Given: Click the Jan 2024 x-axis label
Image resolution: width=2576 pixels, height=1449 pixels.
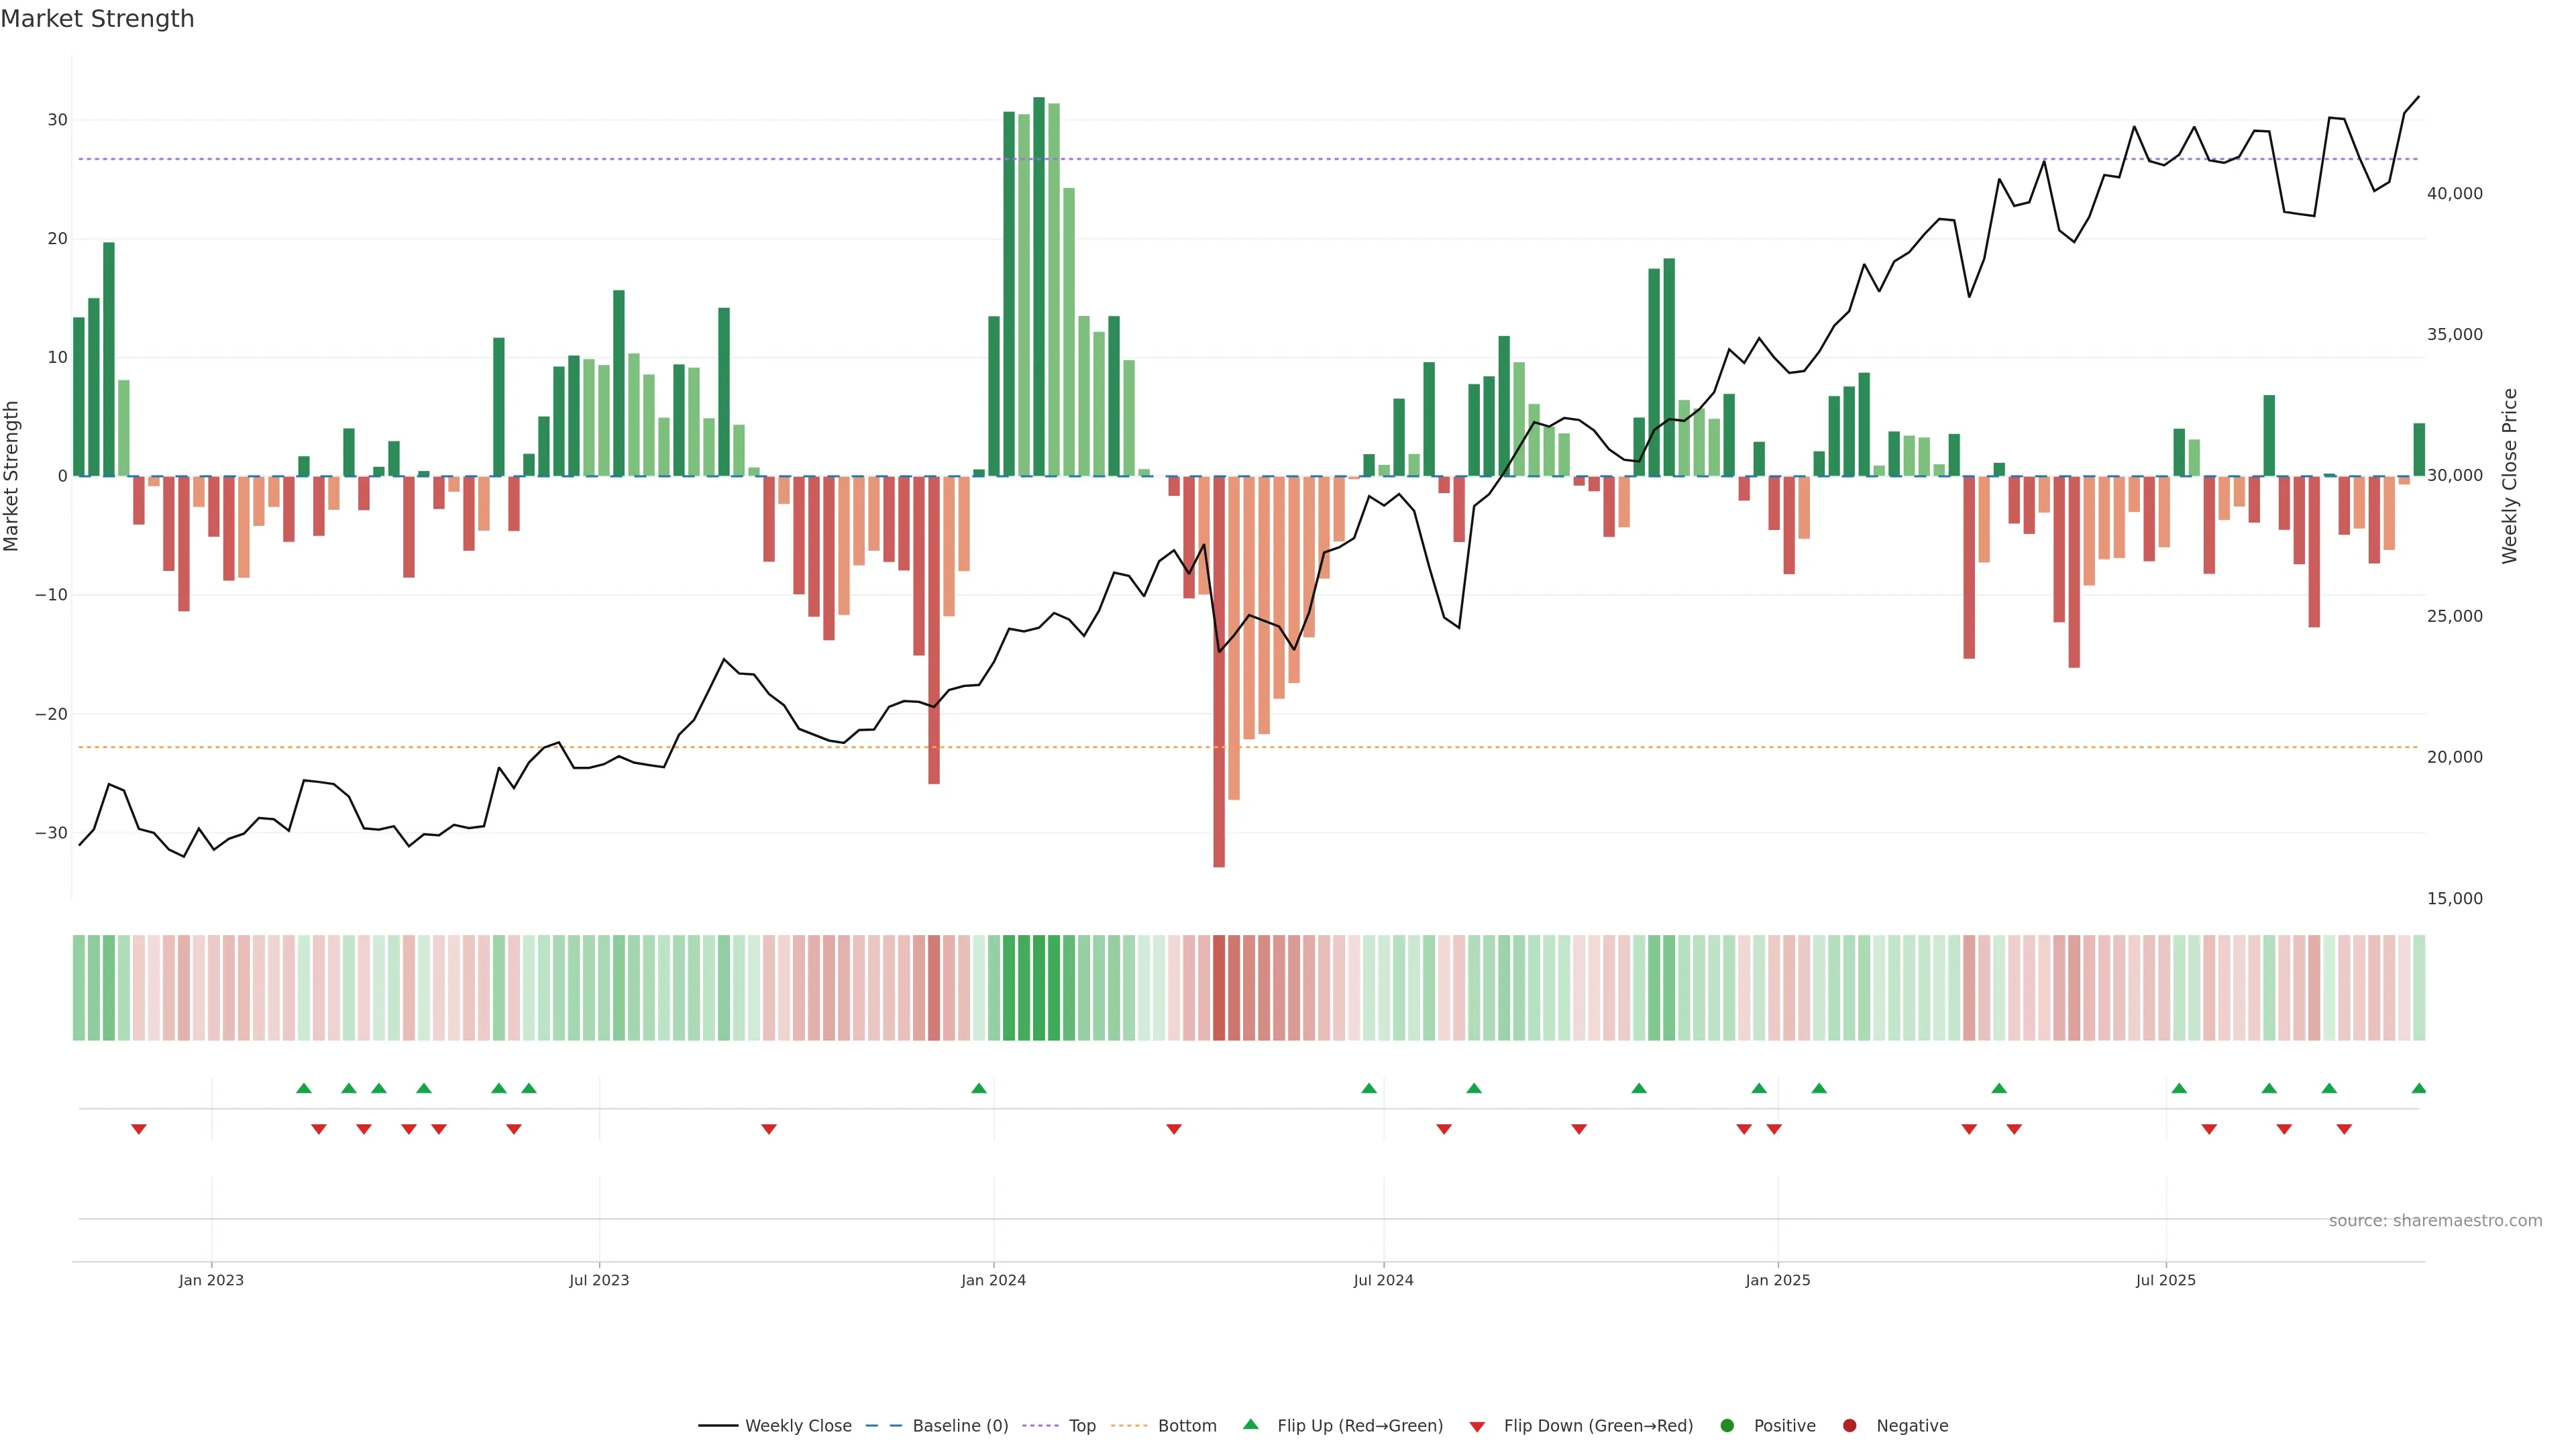Looking at the screenshot, I should (x=993, y=1280).
